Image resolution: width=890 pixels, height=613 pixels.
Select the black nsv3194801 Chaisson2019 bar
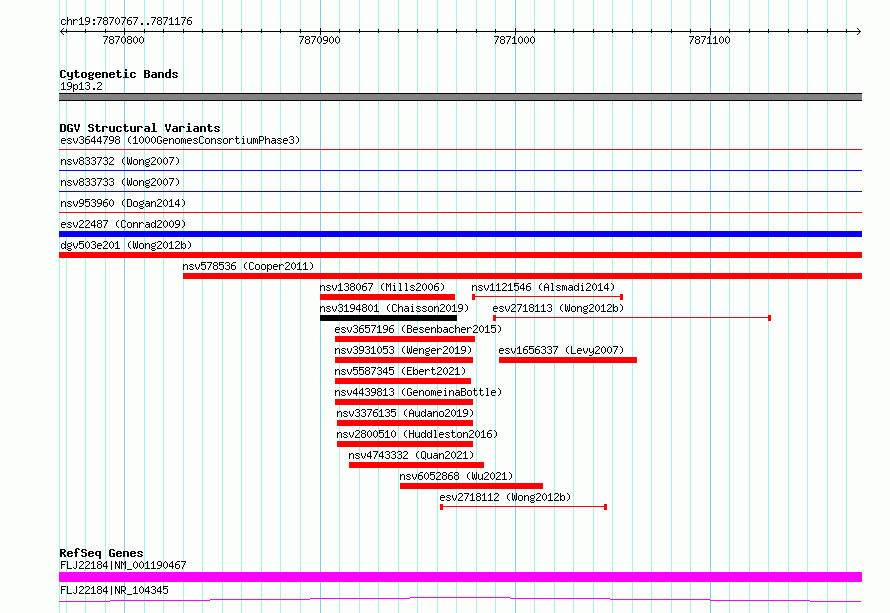388,318
